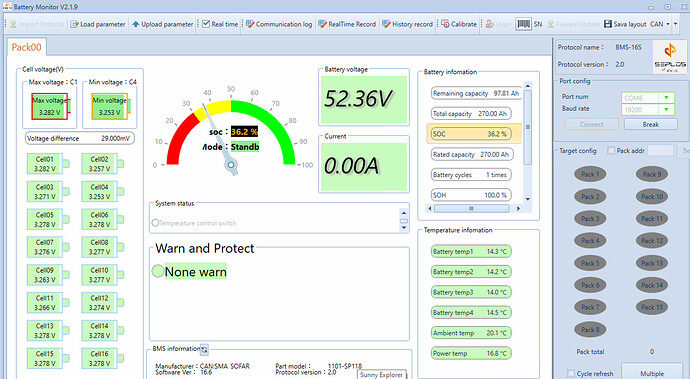Click the Remaining capacity 97.81 Ah field

(x=476, y=93)
